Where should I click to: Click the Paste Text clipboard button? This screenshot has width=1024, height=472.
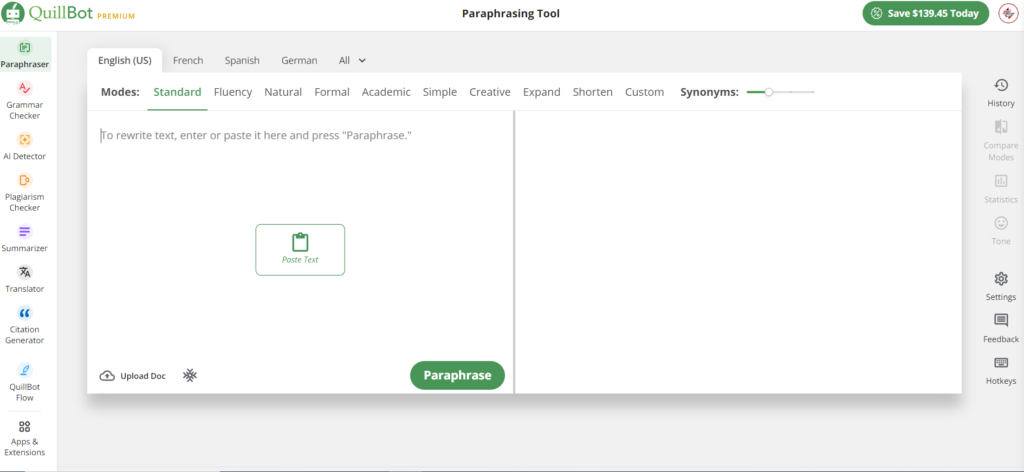click(x=300, y=249)
